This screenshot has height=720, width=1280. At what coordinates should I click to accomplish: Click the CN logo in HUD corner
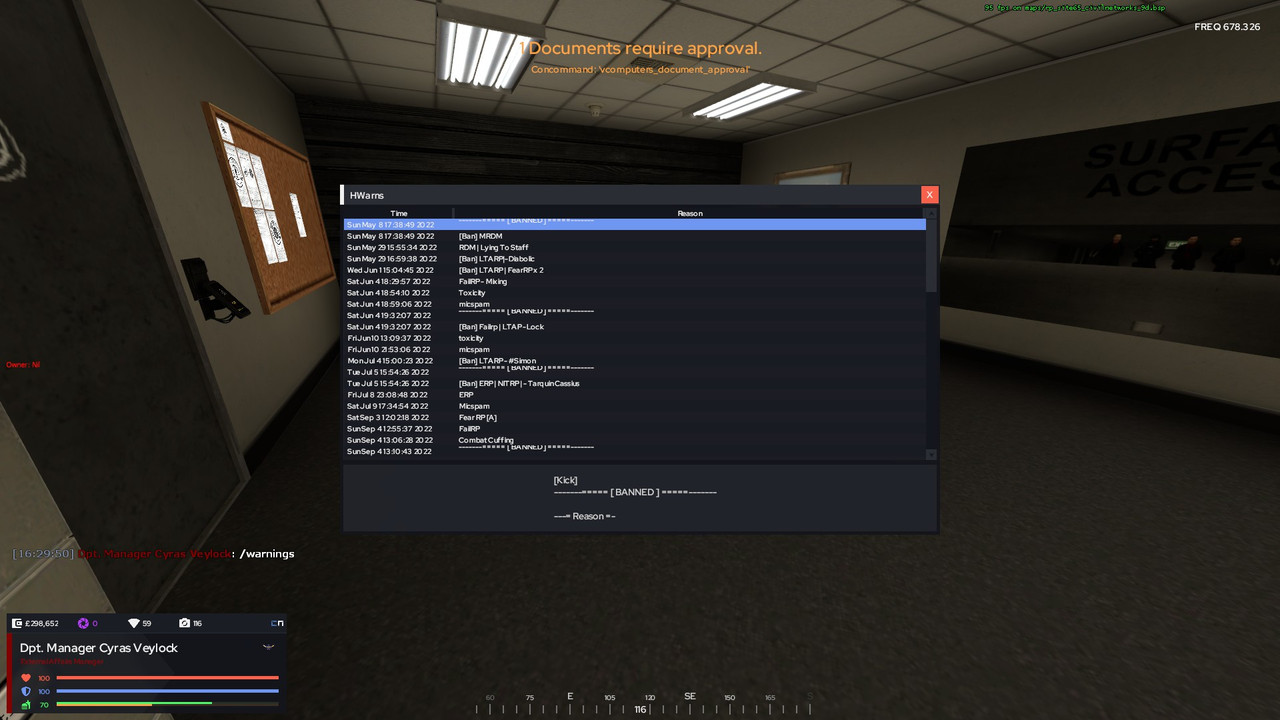[277, 623]
